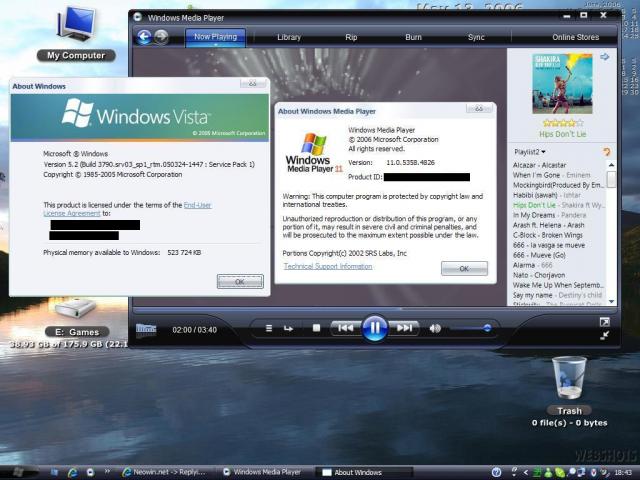640x480 pixels.
Task: Open the Trash desktop icon
Action: [569, 386]
